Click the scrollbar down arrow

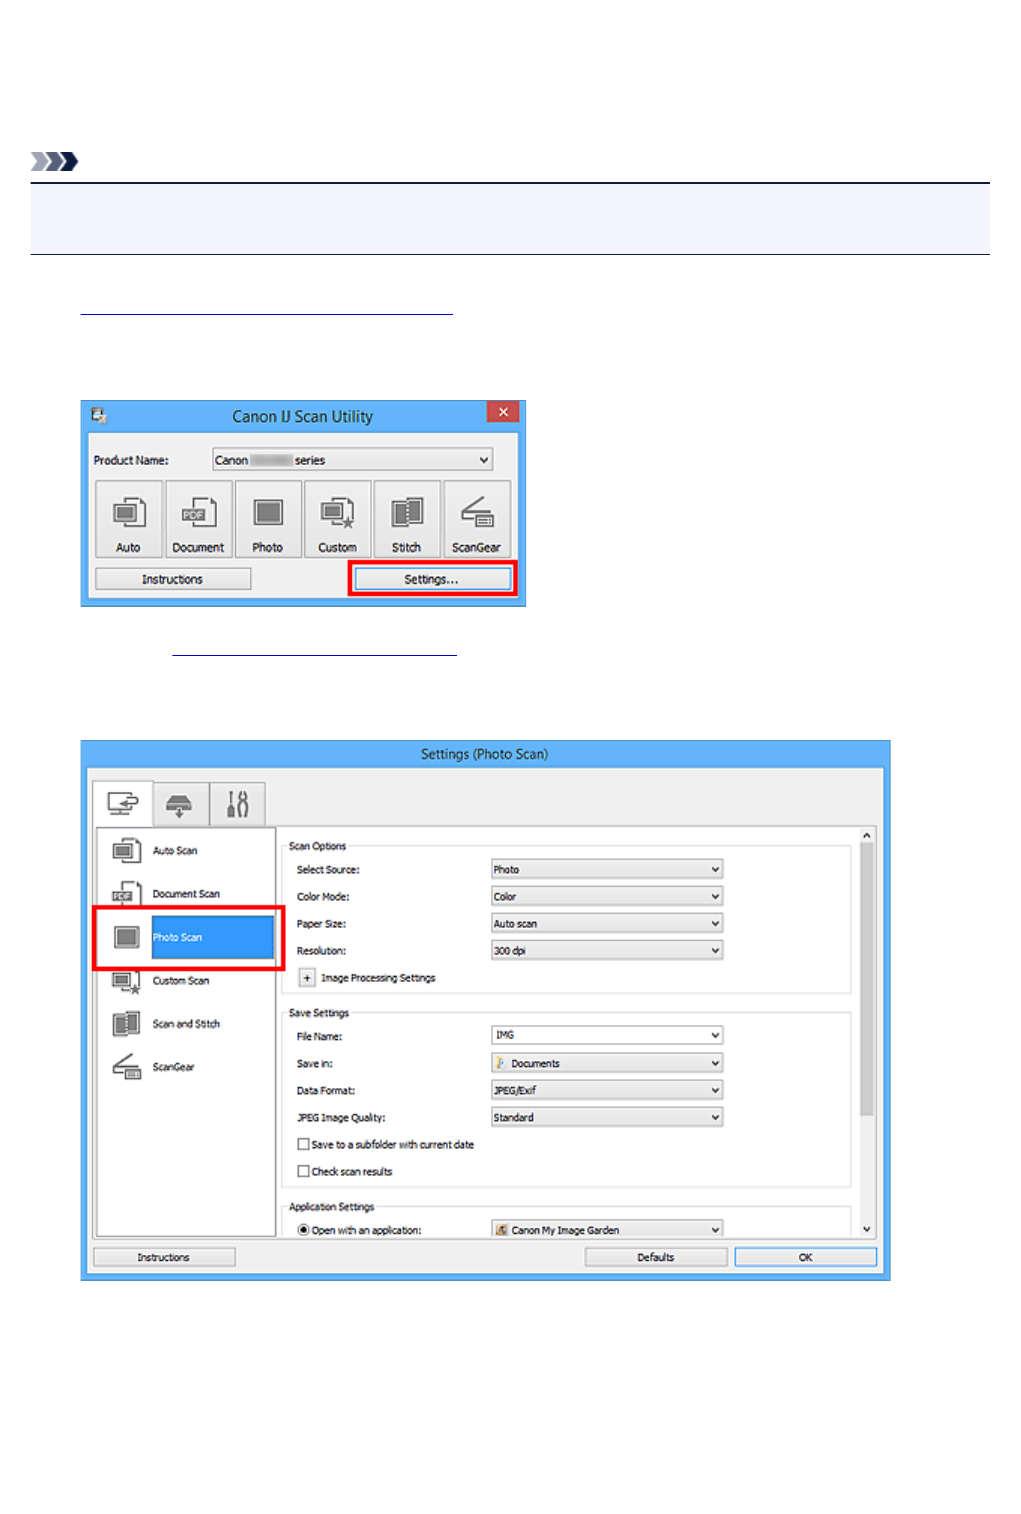[x=867, y=1229]
